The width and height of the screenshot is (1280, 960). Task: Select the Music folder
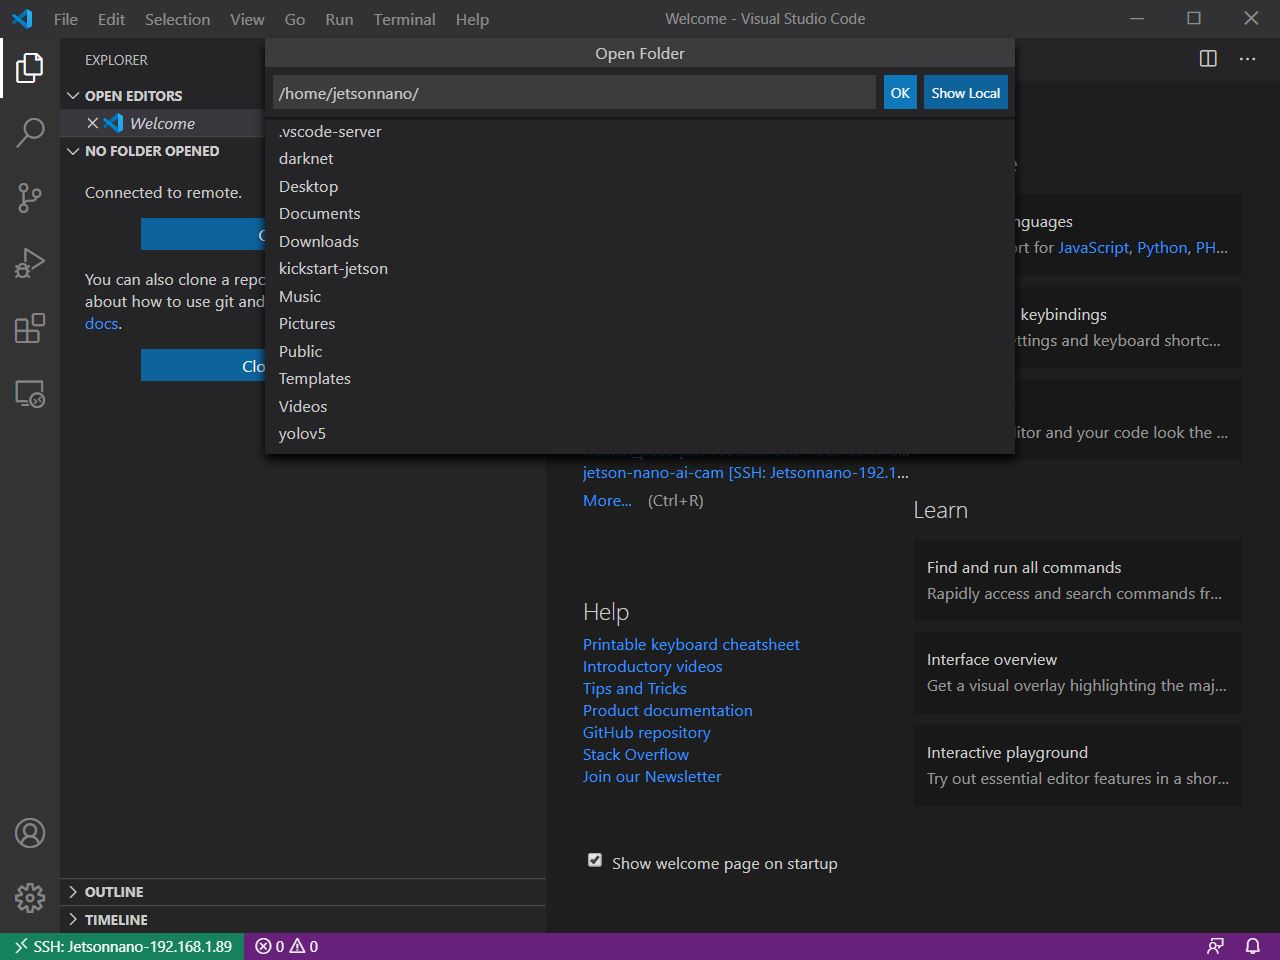pyautogui.click(x=640, y=297)
